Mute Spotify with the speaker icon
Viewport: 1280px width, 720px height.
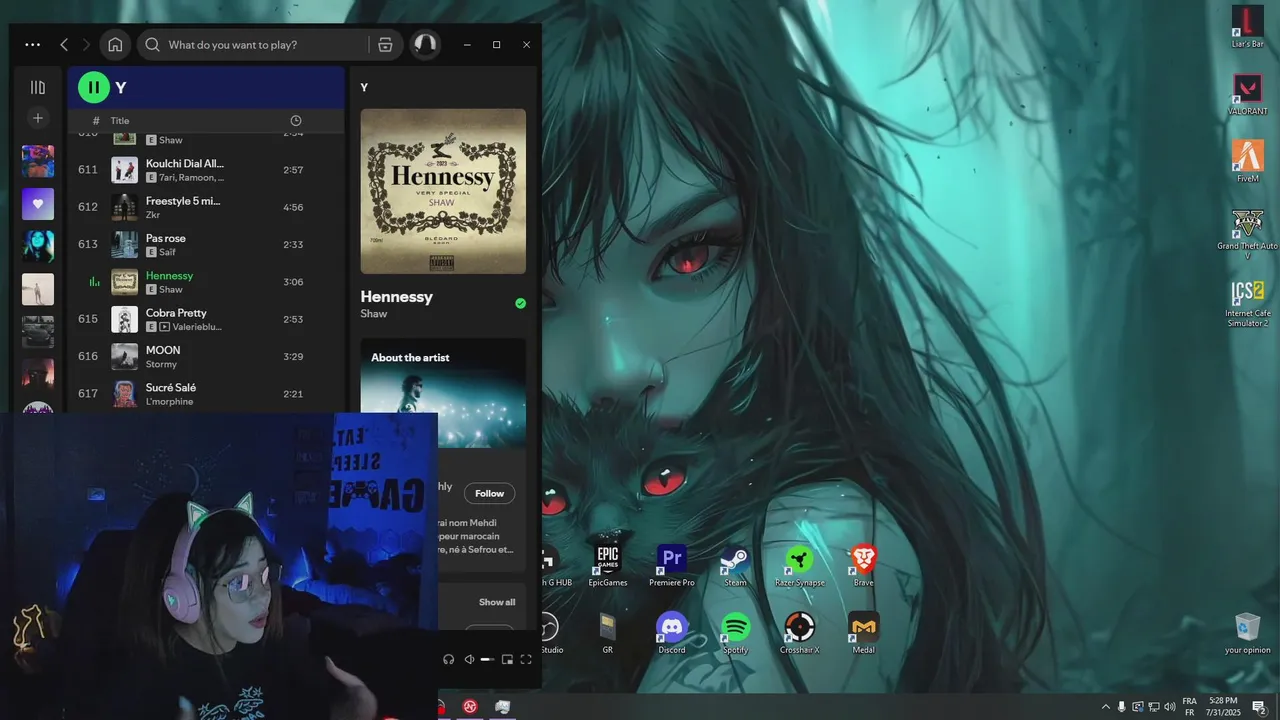click(x=469, y=659)
